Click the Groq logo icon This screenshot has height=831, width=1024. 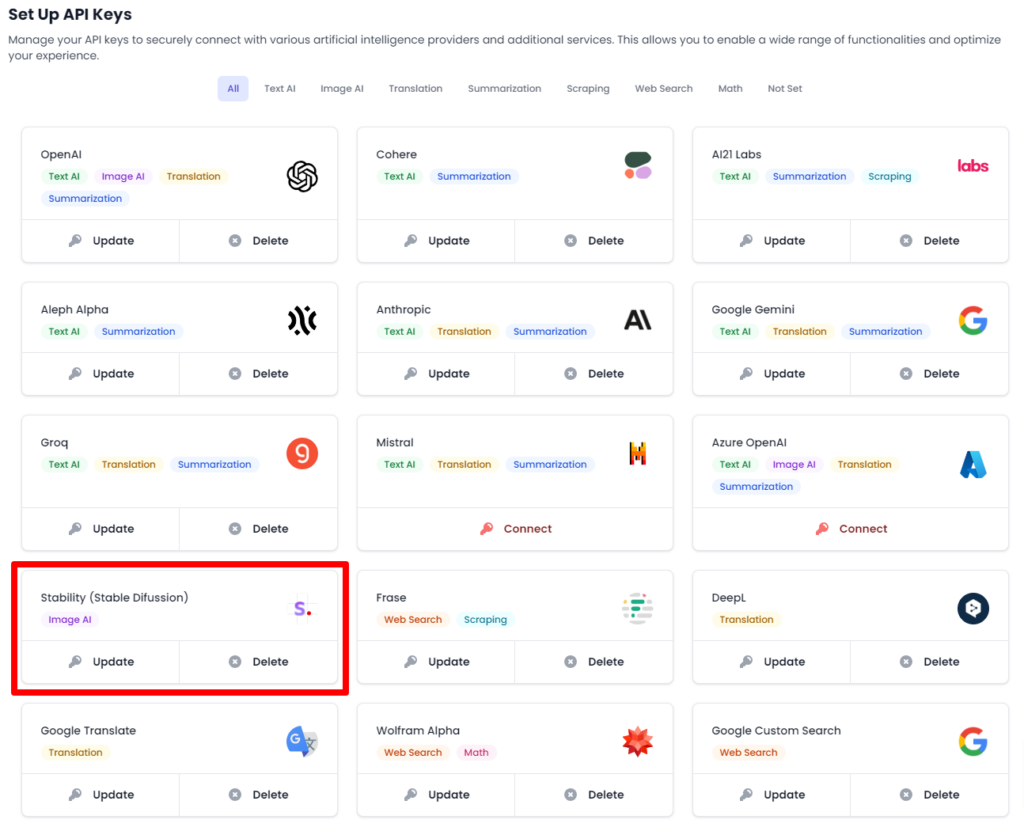click(x=301, y=453)
